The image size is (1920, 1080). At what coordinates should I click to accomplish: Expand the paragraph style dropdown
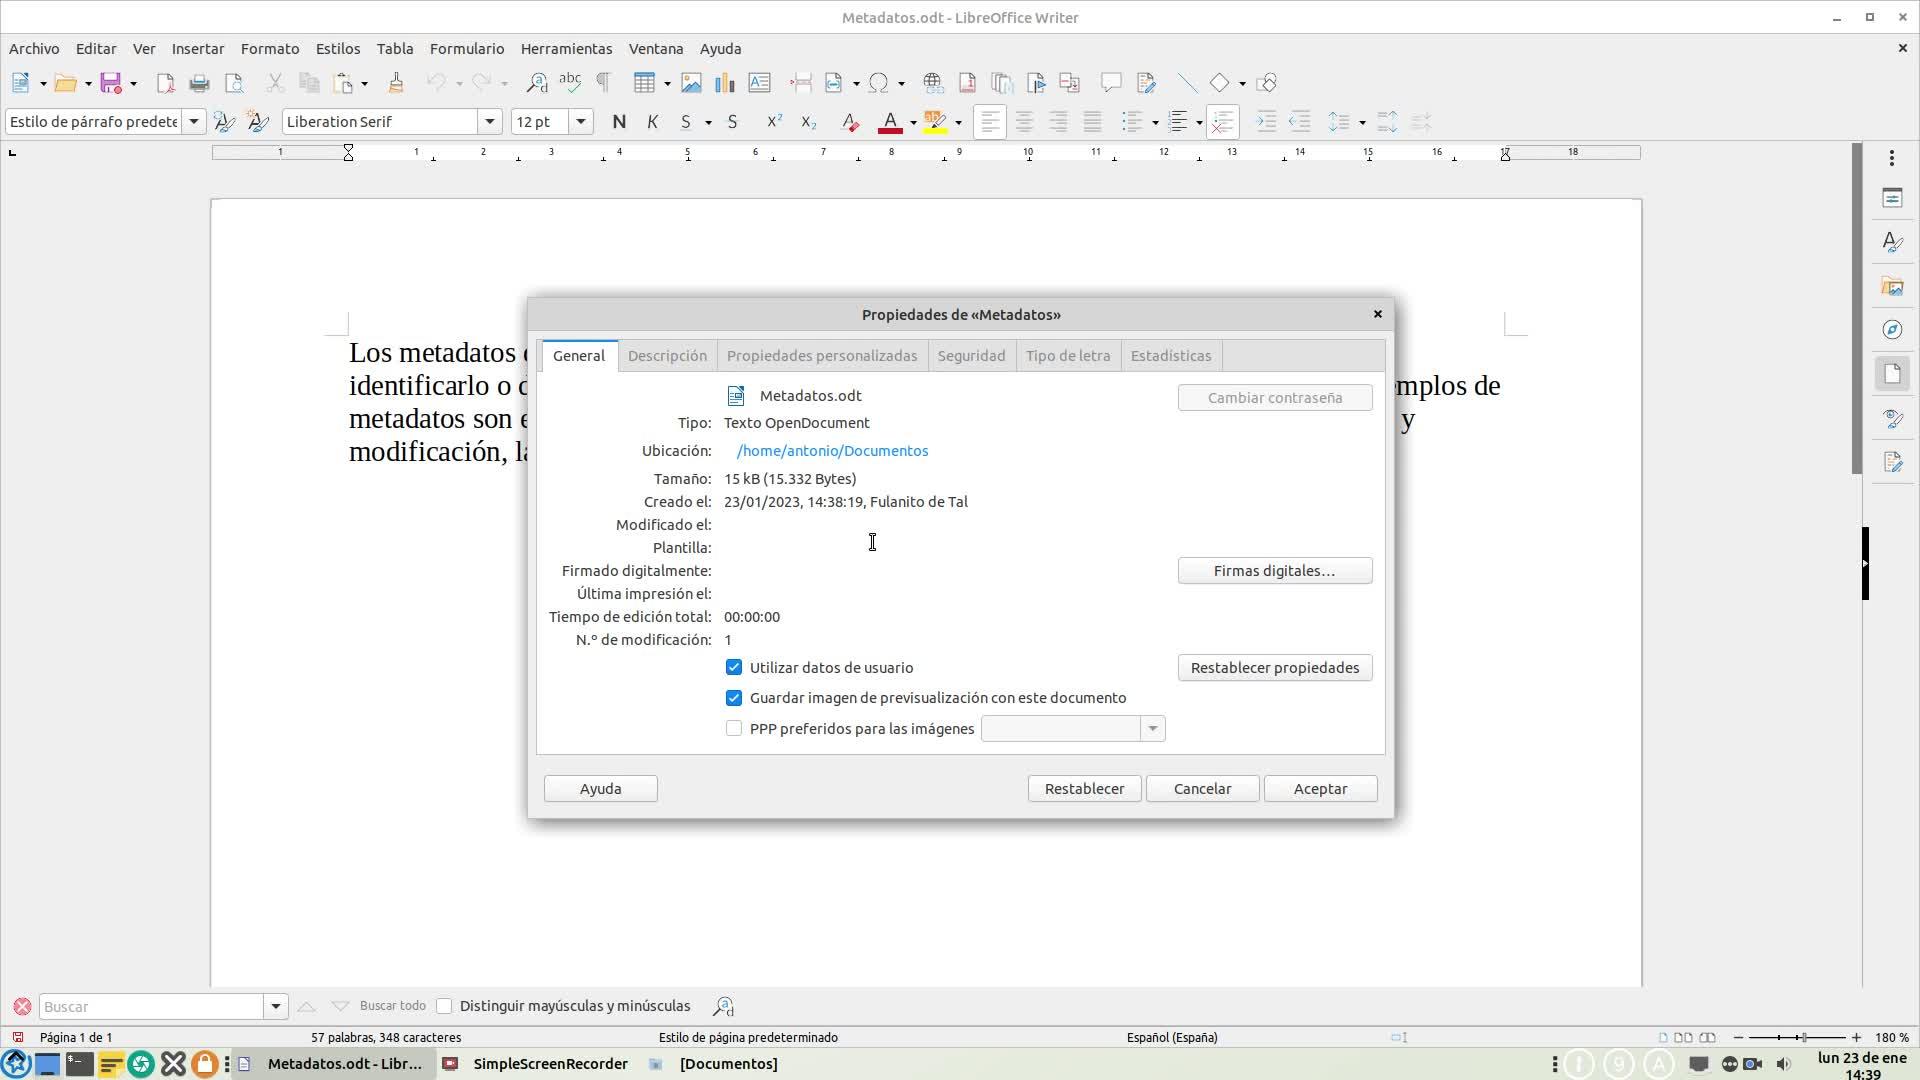pos(194,122)
